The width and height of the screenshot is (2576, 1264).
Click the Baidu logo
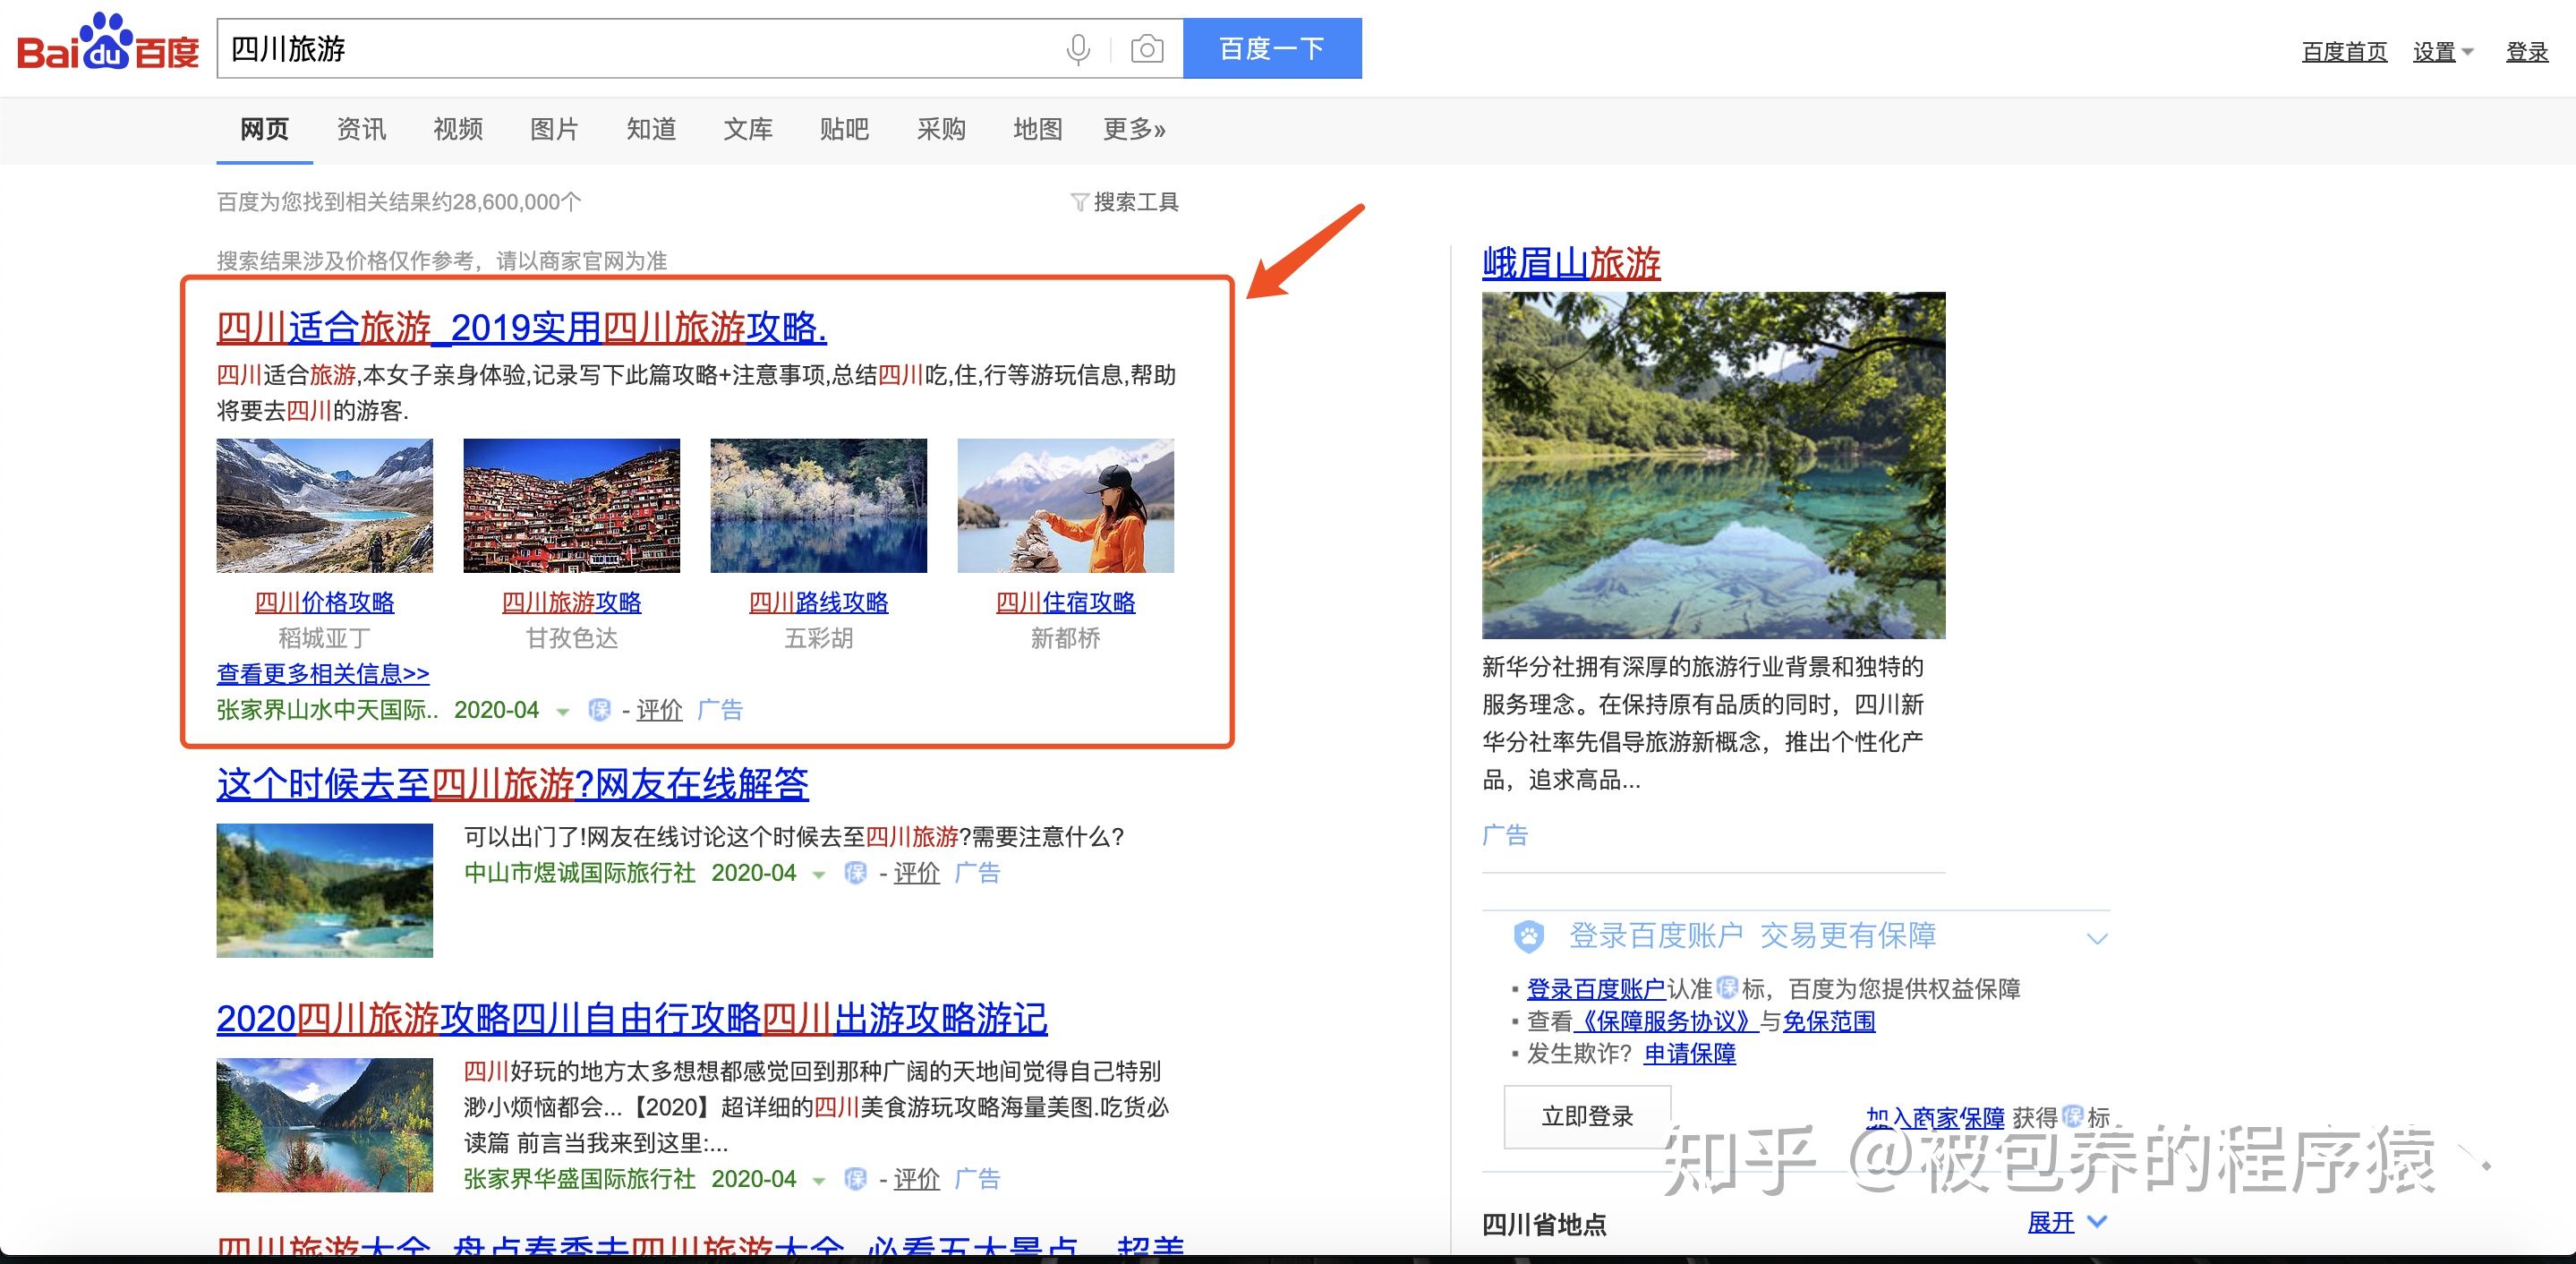[108, 44]
